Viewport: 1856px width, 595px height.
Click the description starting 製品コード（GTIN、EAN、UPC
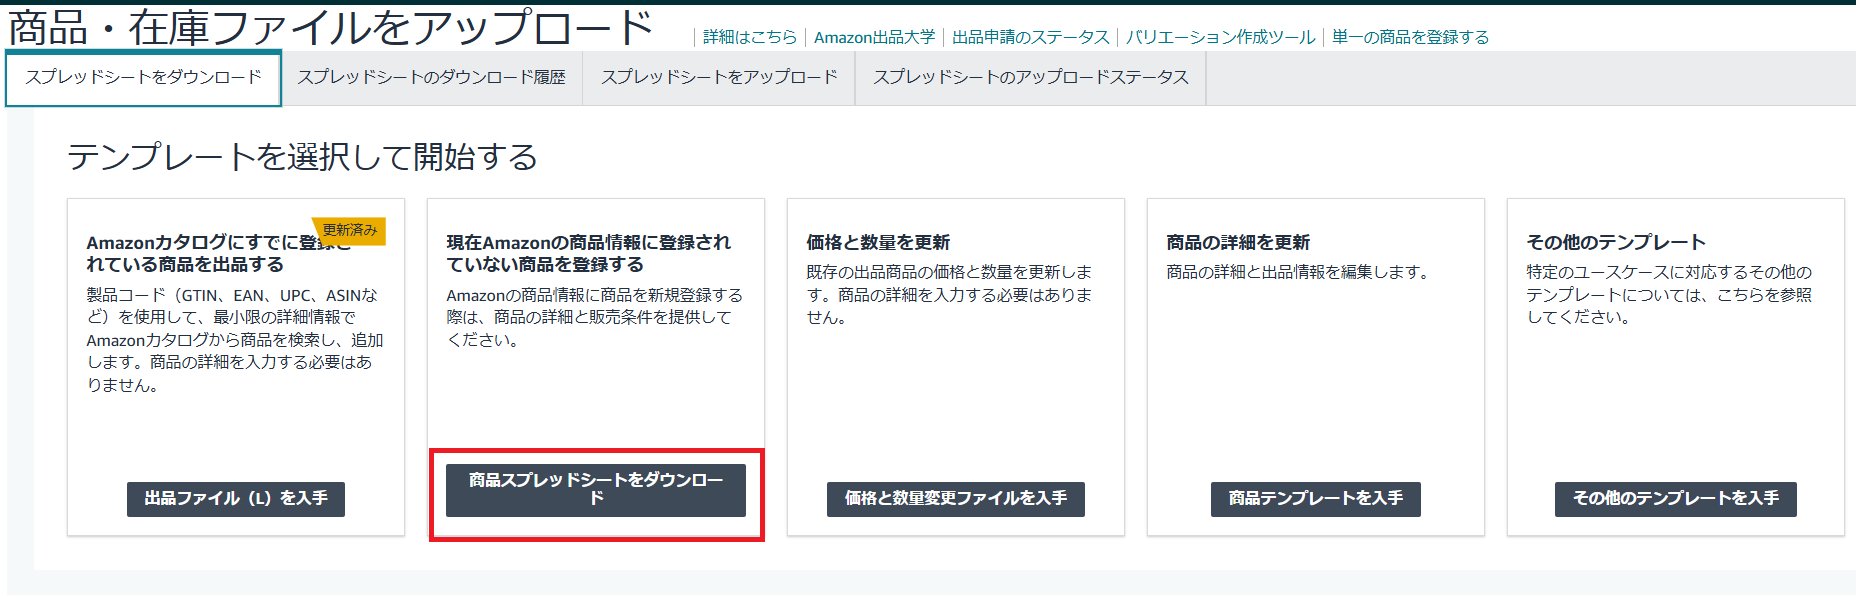click(235, 340)
